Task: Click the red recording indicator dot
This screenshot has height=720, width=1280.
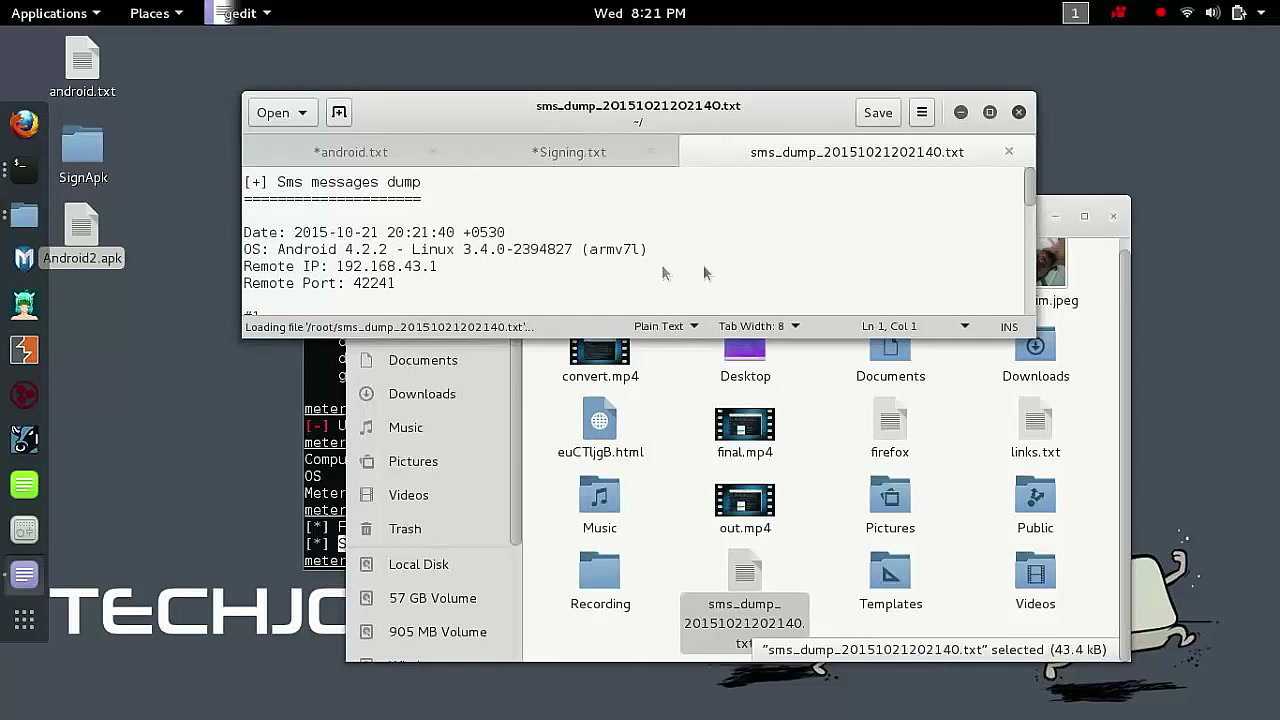Action: click(1160, 13)
